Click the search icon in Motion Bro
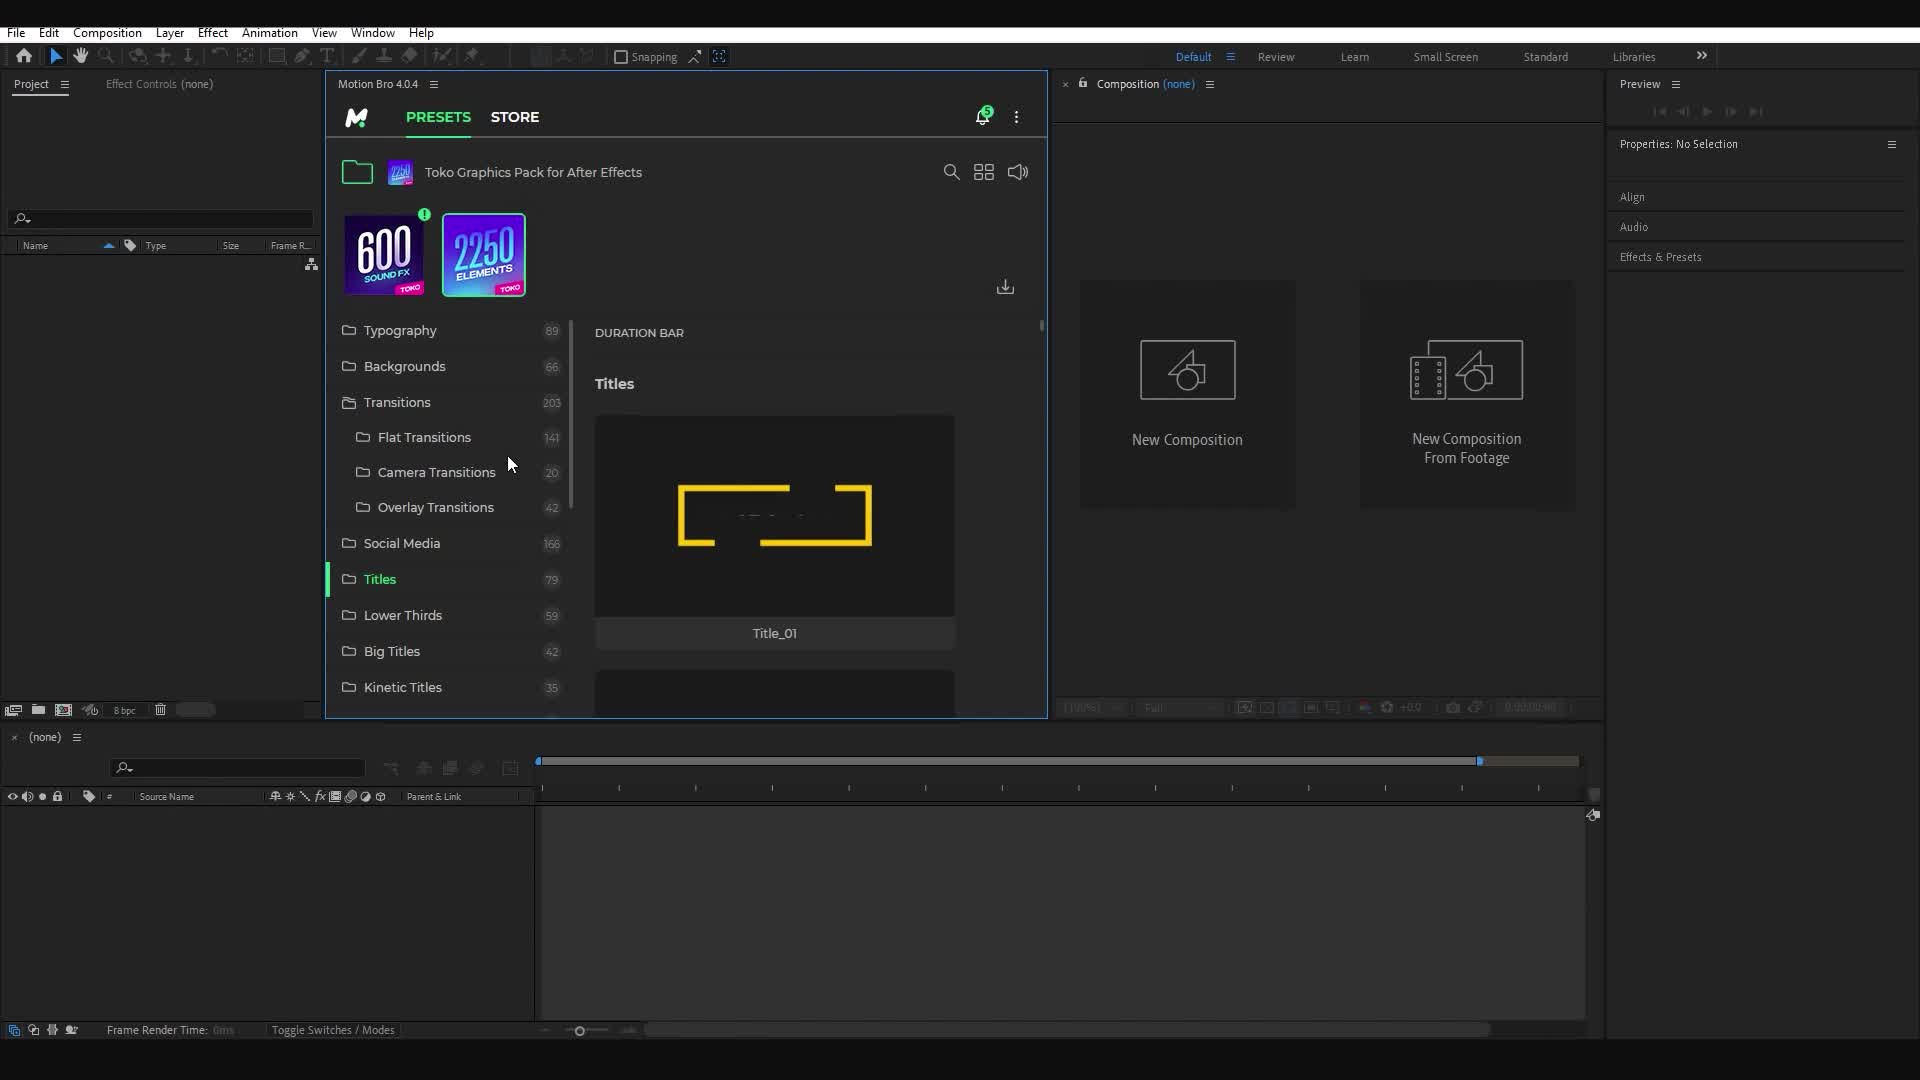The height and width of the screenshot is (1080, 1920). coord(951,172)
